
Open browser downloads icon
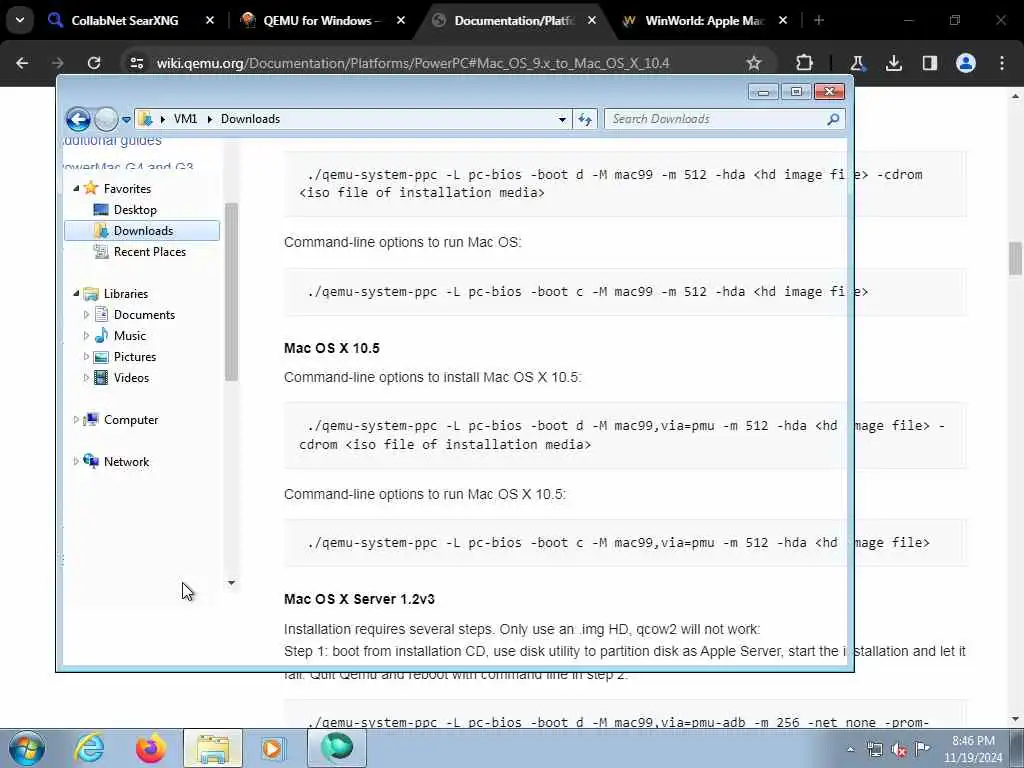point(893,63)
